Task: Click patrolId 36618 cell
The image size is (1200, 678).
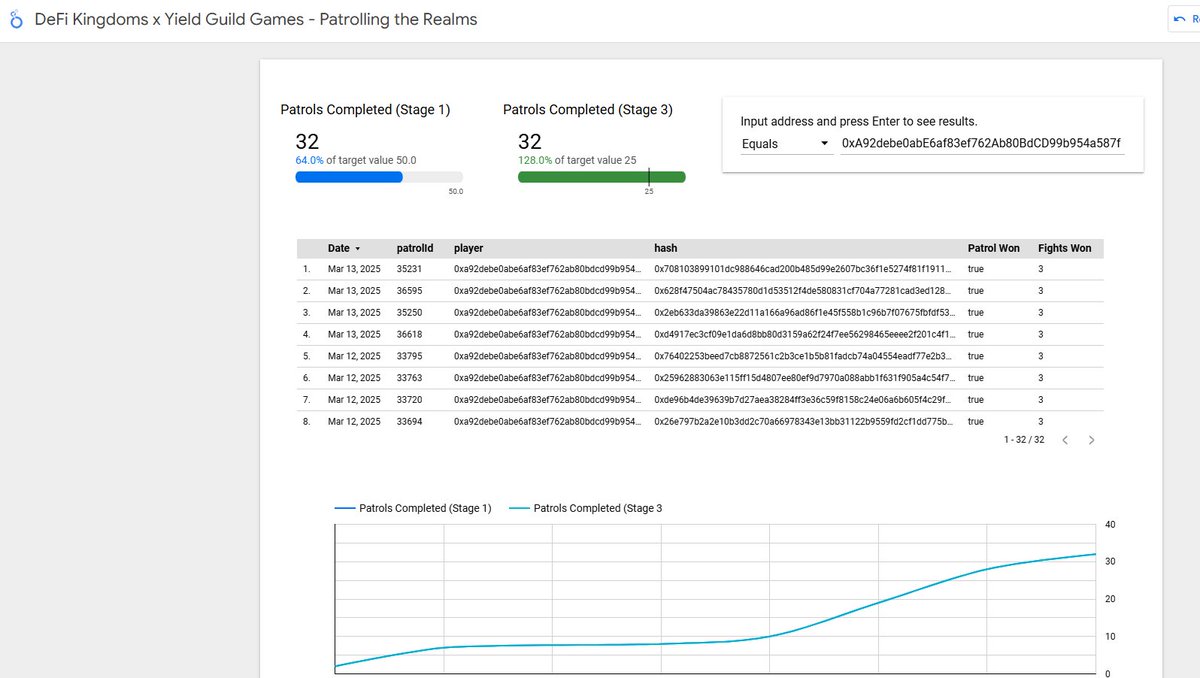Action: [x=409, y=335]
